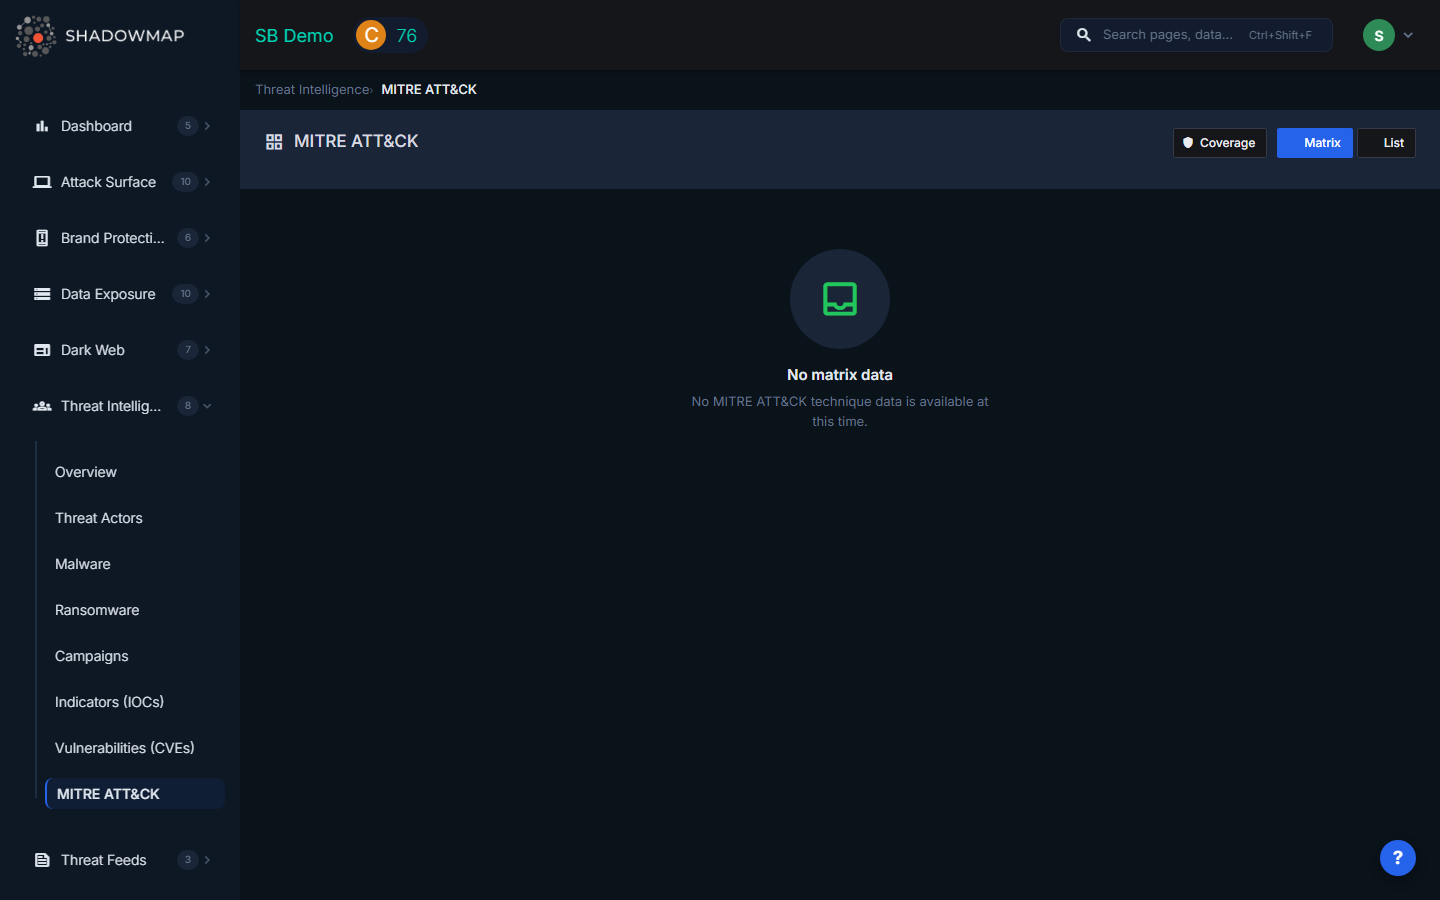Viewport: 1440px width, 900px height.
Task: Focus the Search pages, data field
Action: point(1168,35)
